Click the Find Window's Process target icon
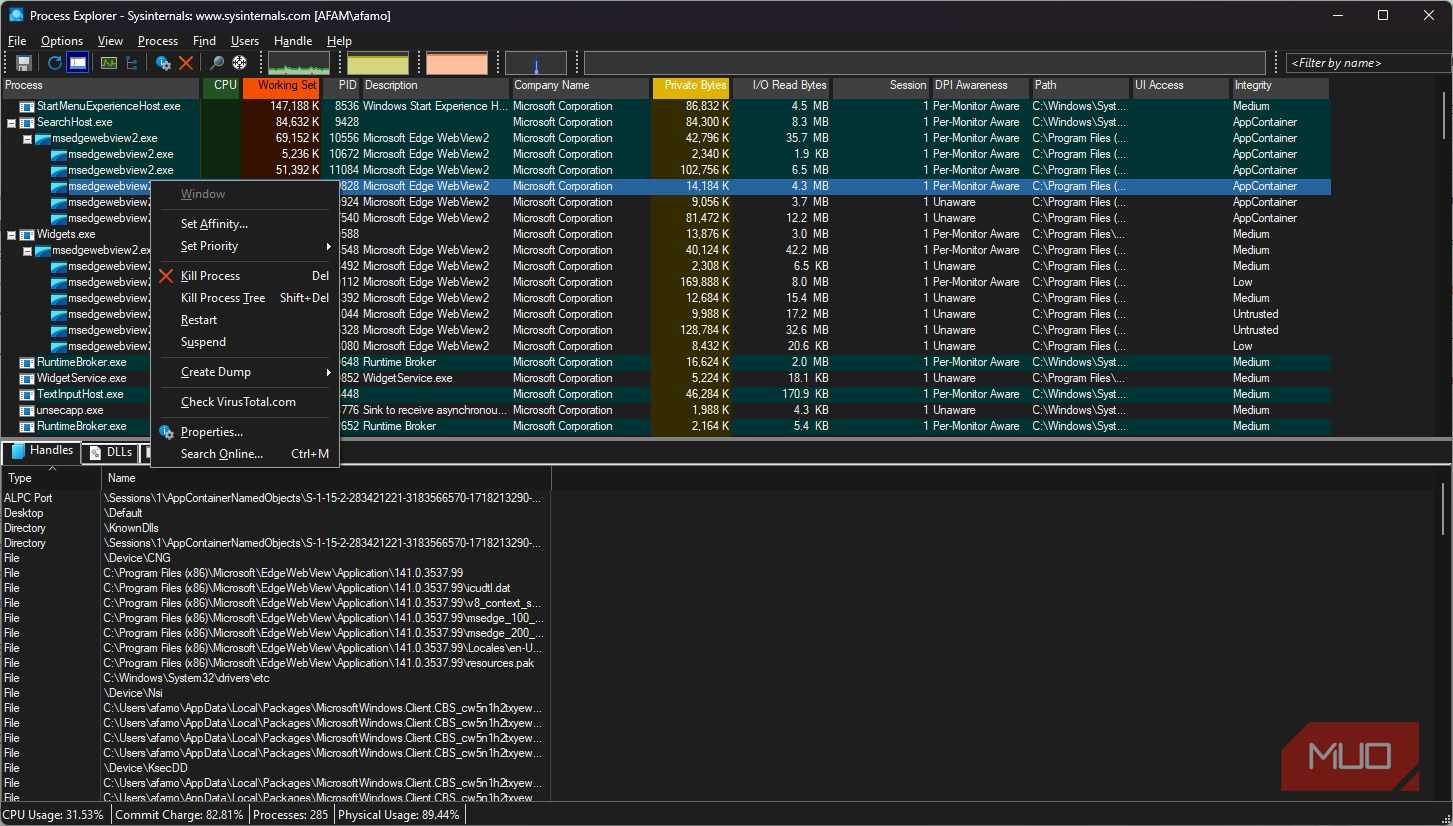 [240, 63]
